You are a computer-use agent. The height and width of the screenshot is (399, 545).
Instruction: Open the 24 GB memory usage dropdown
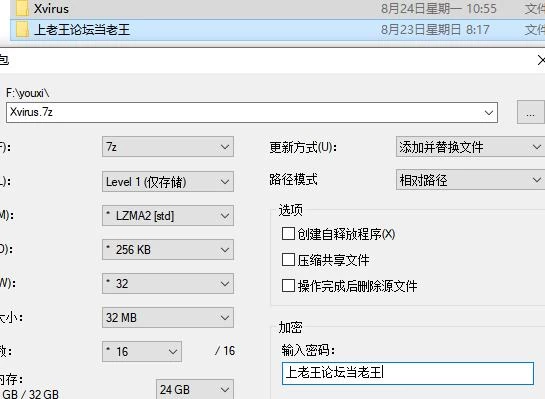pos(195,389)
